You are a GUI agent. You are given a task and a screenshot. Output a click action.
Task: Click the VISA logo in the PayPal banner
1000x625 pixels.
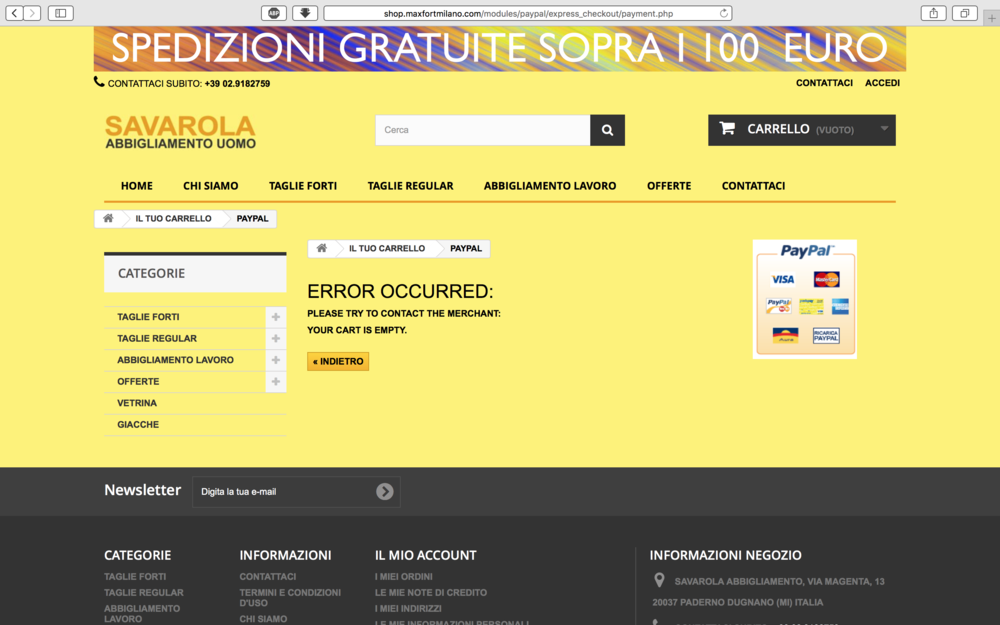click(783, 279)
